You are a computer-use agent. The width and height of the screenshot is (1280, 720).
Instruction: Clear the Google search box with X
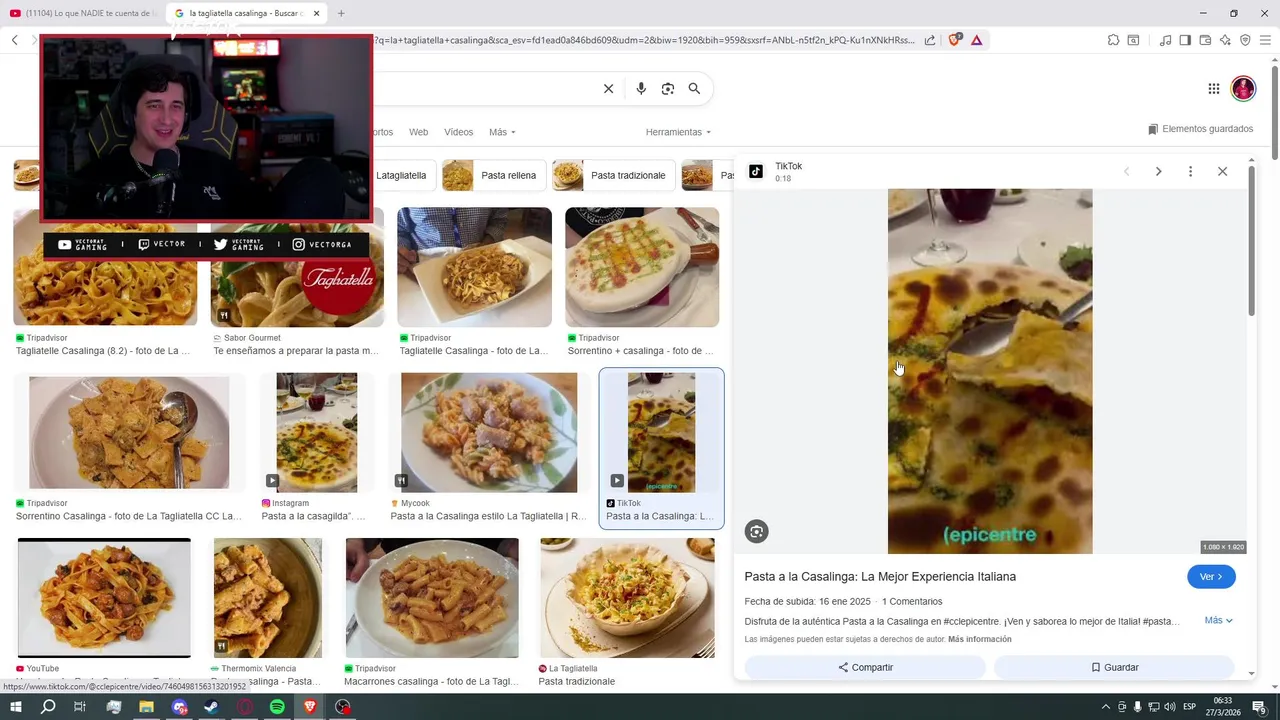tap(608, 89)
